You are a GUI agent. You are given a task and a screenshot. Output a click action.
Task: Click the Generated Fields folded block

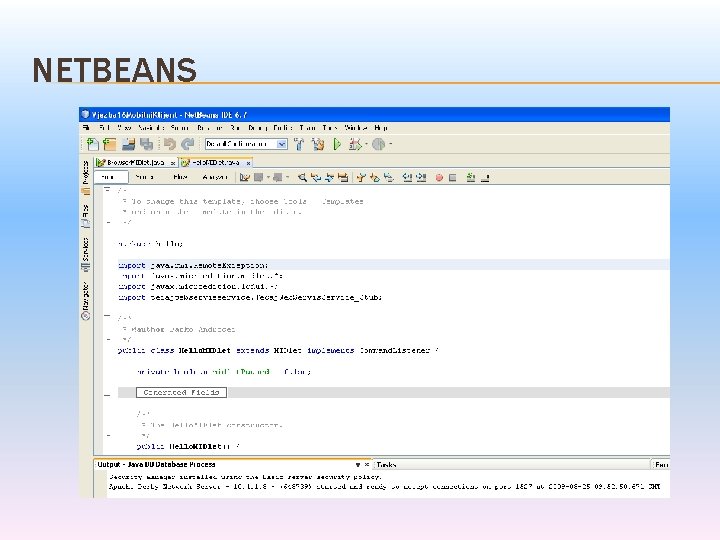pyautogui.click(x=181, y=393)
